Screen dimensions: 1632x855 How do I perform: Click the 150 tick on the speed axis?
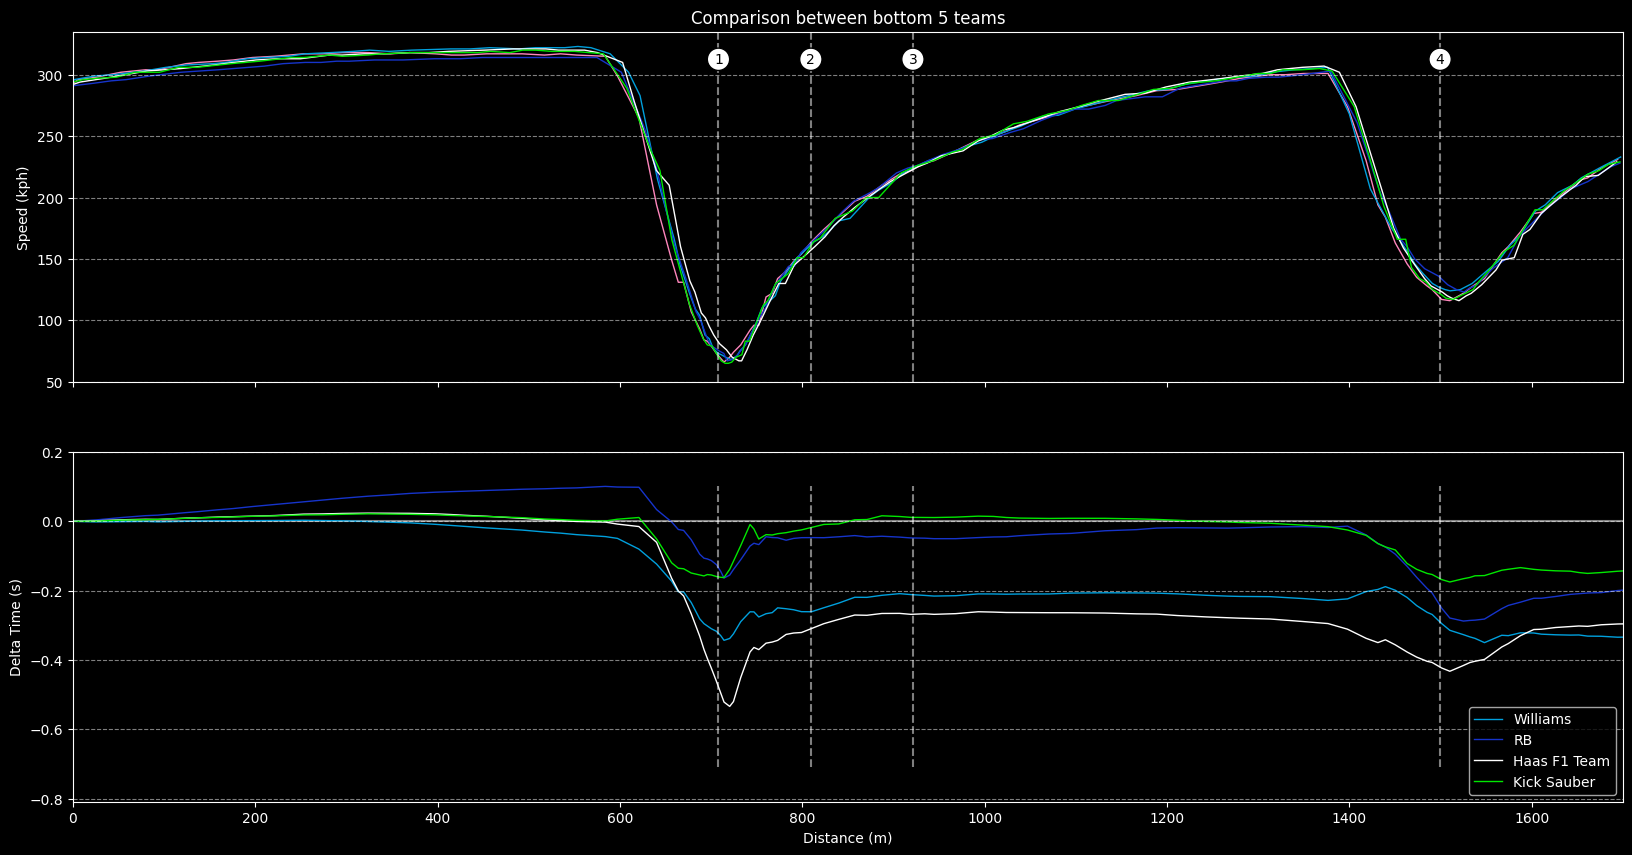(52, 260)
